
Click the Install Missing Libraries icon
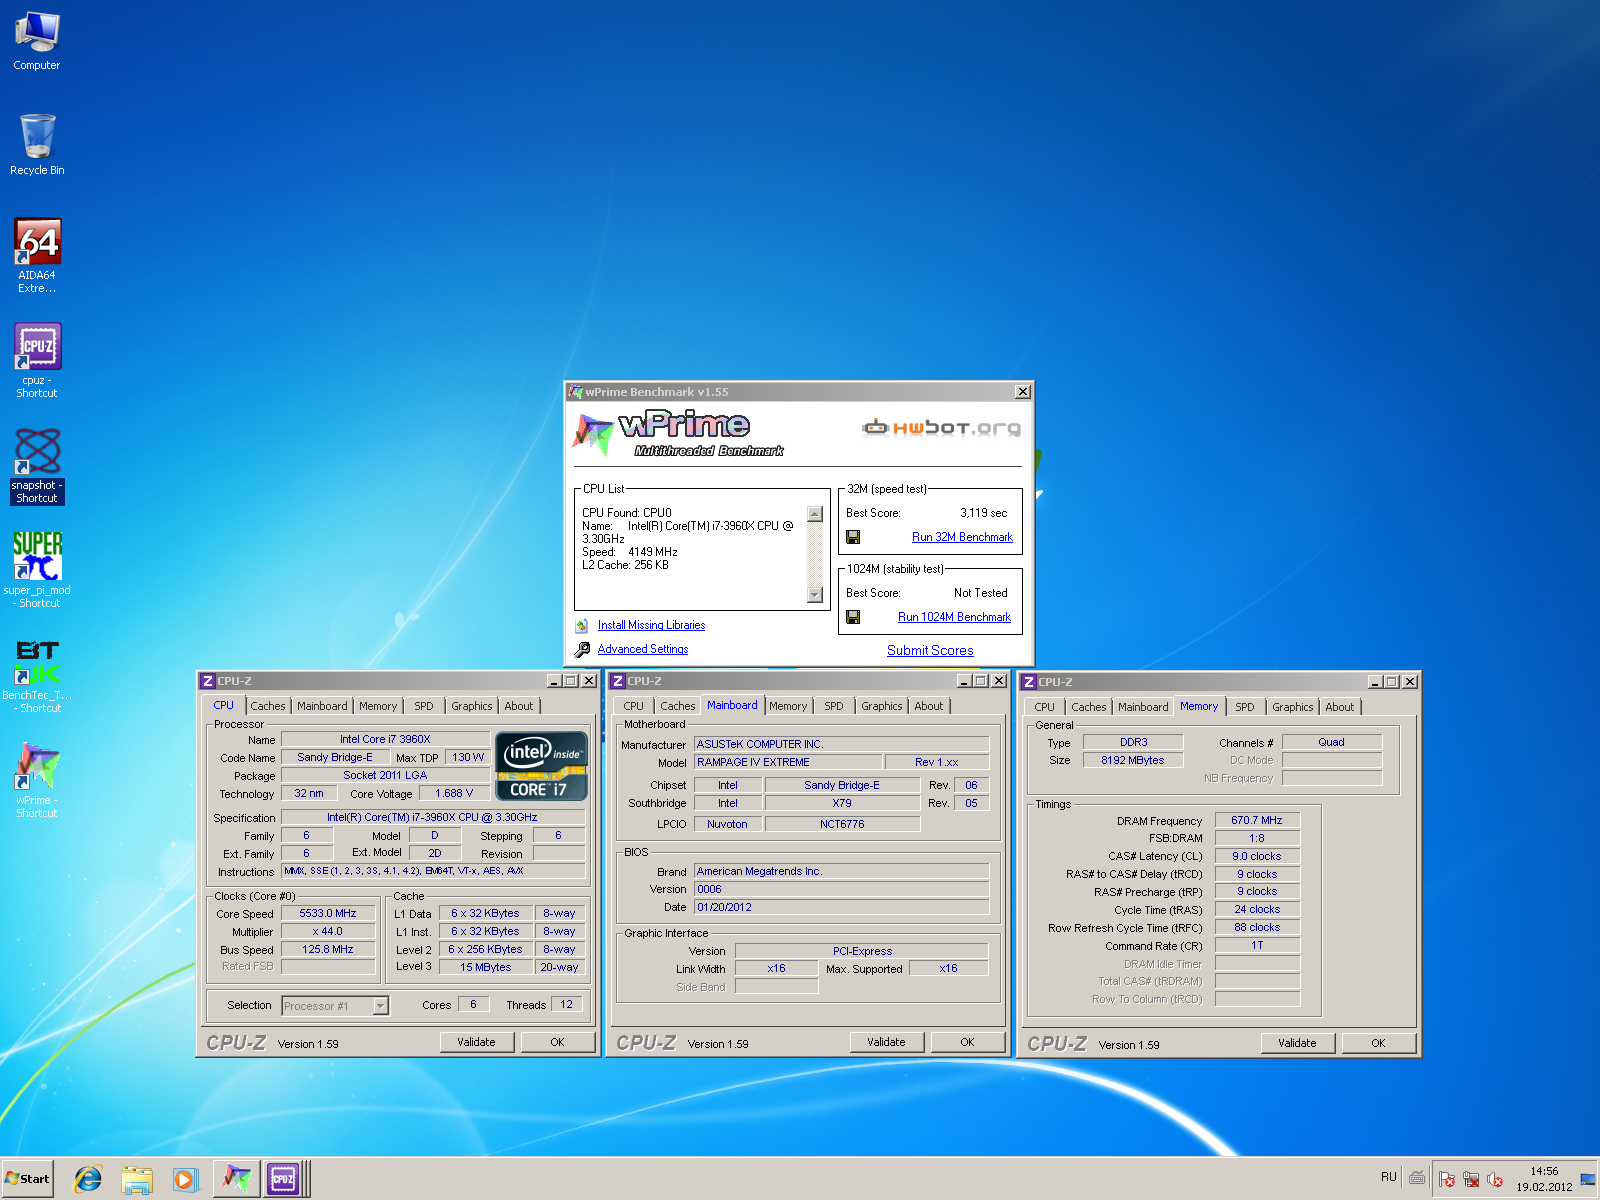pyautogui.click(x=582, y=625)
